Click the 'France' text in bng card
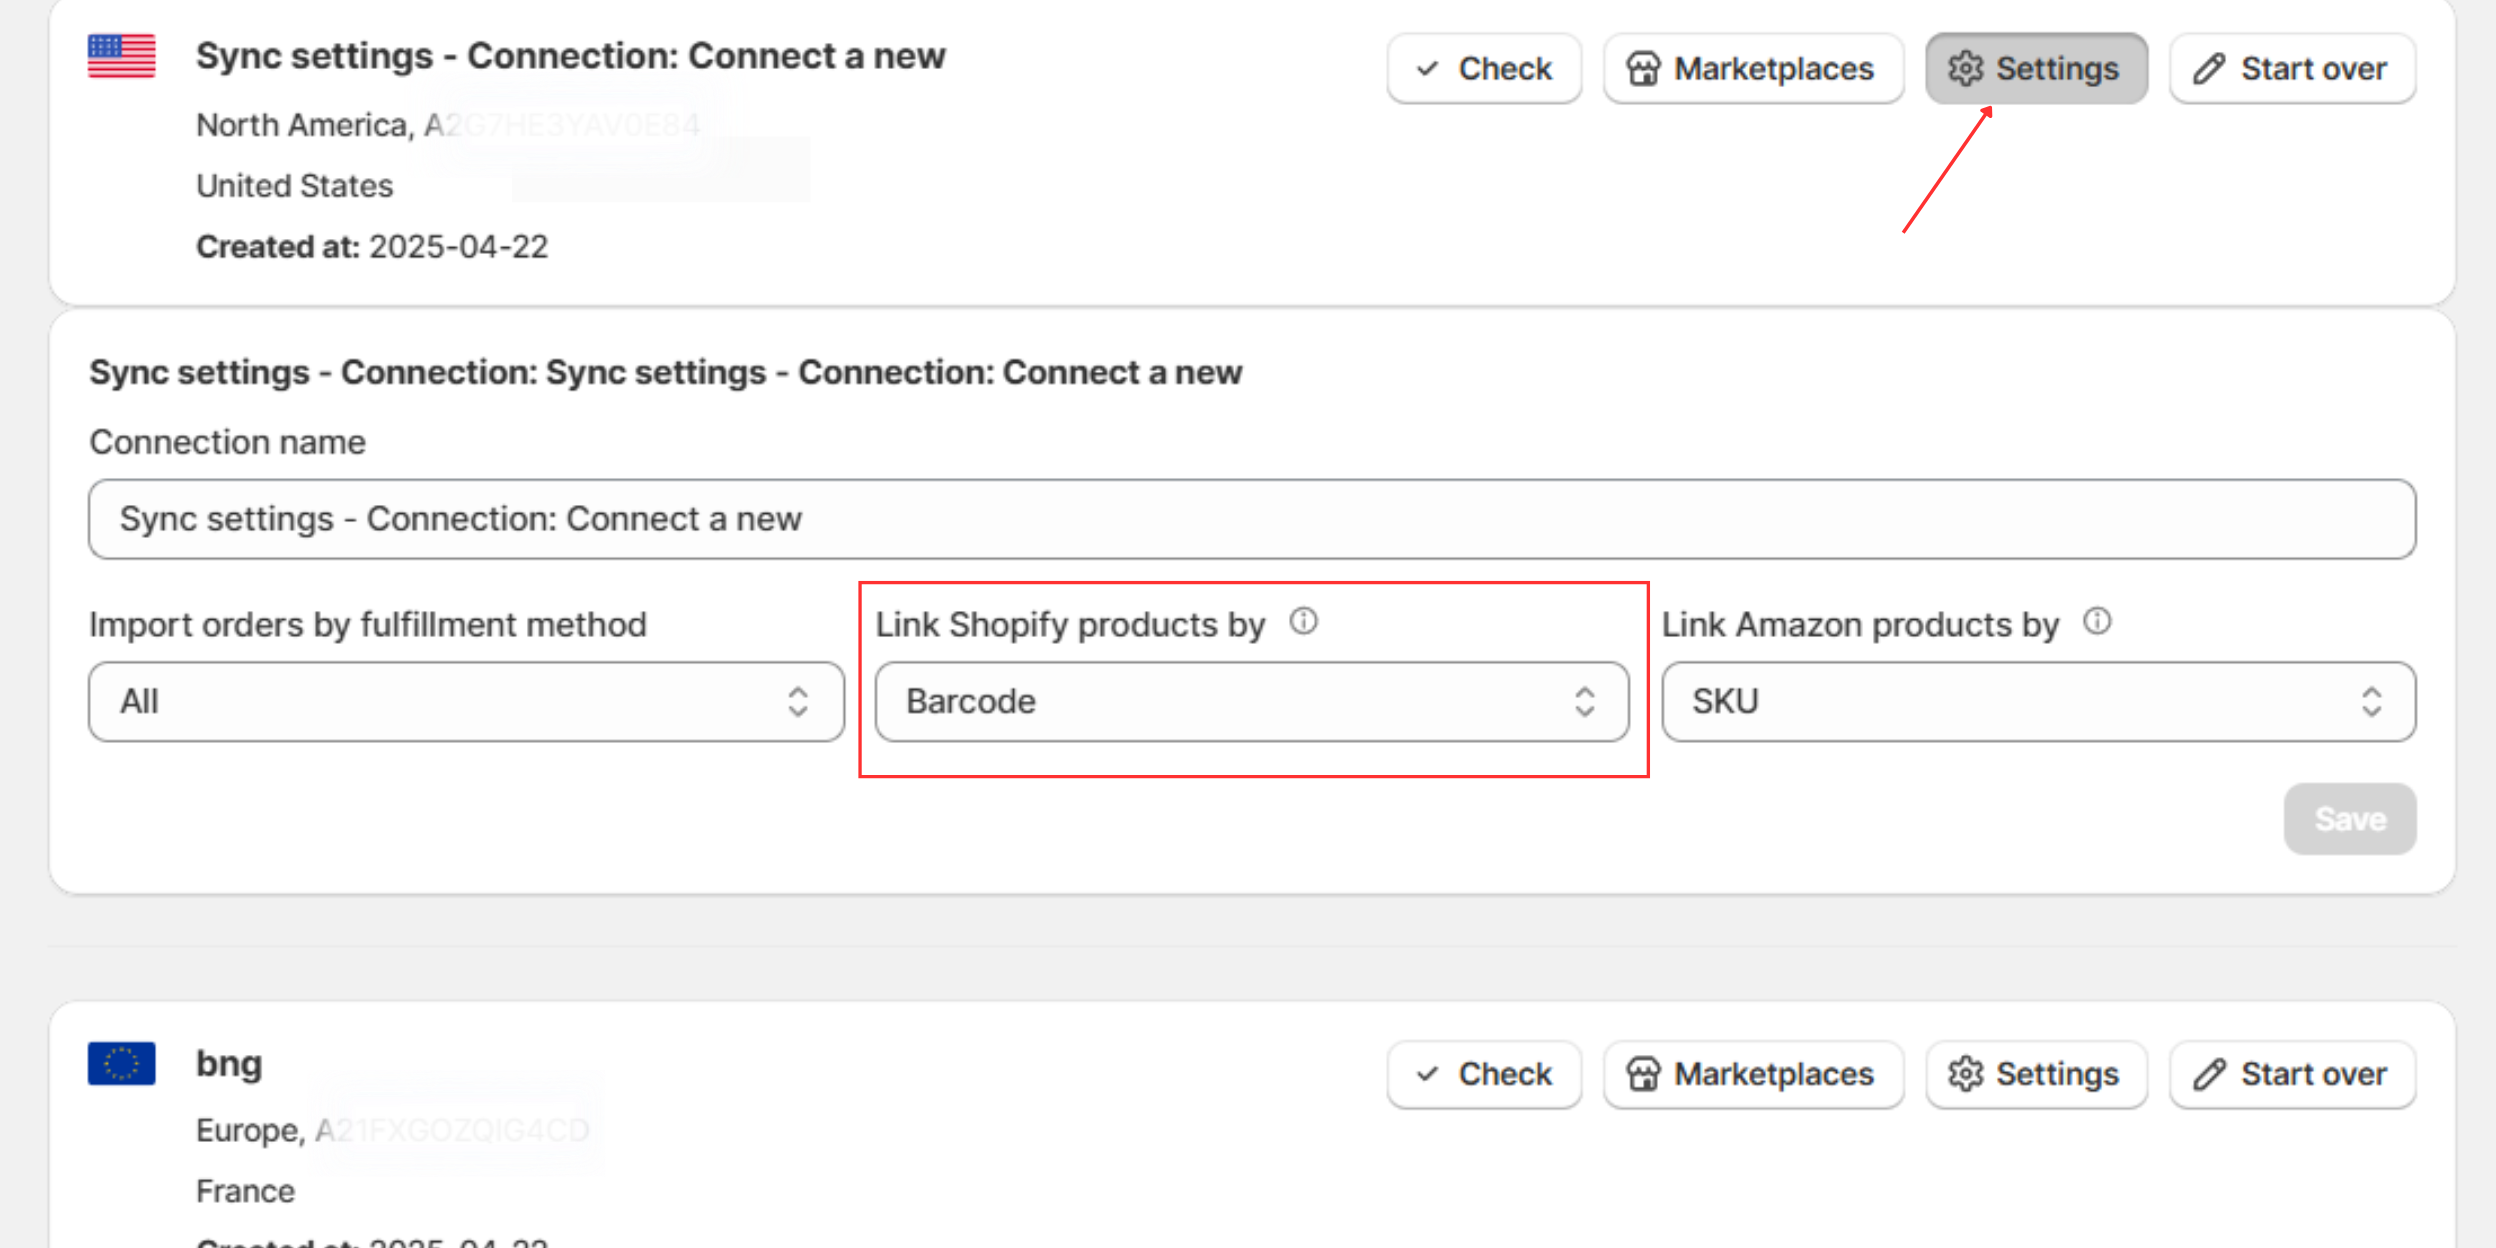 (x=245, y=1192)
